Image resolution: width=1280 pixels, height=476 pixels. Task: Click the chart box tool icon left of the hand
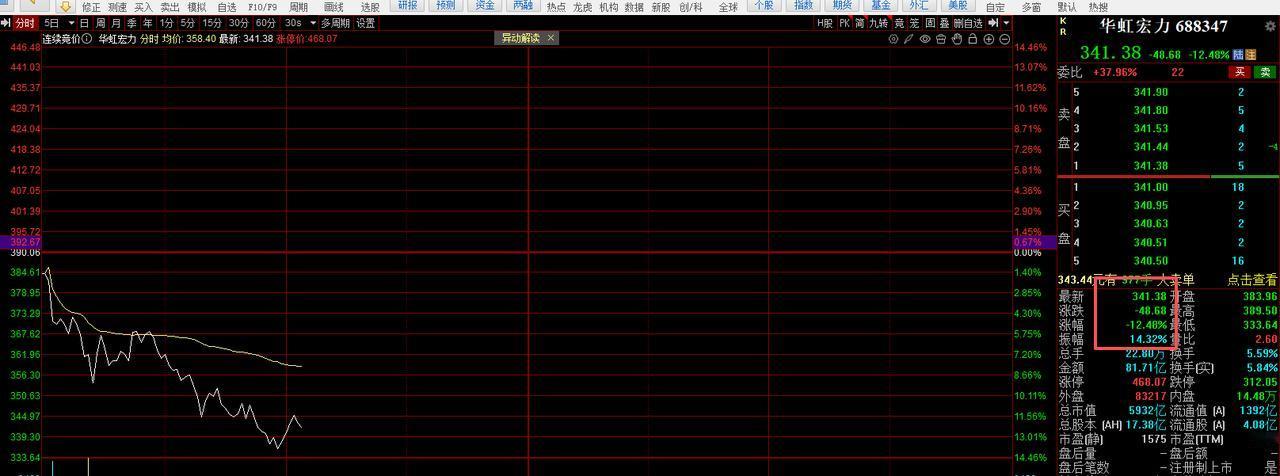941,40
